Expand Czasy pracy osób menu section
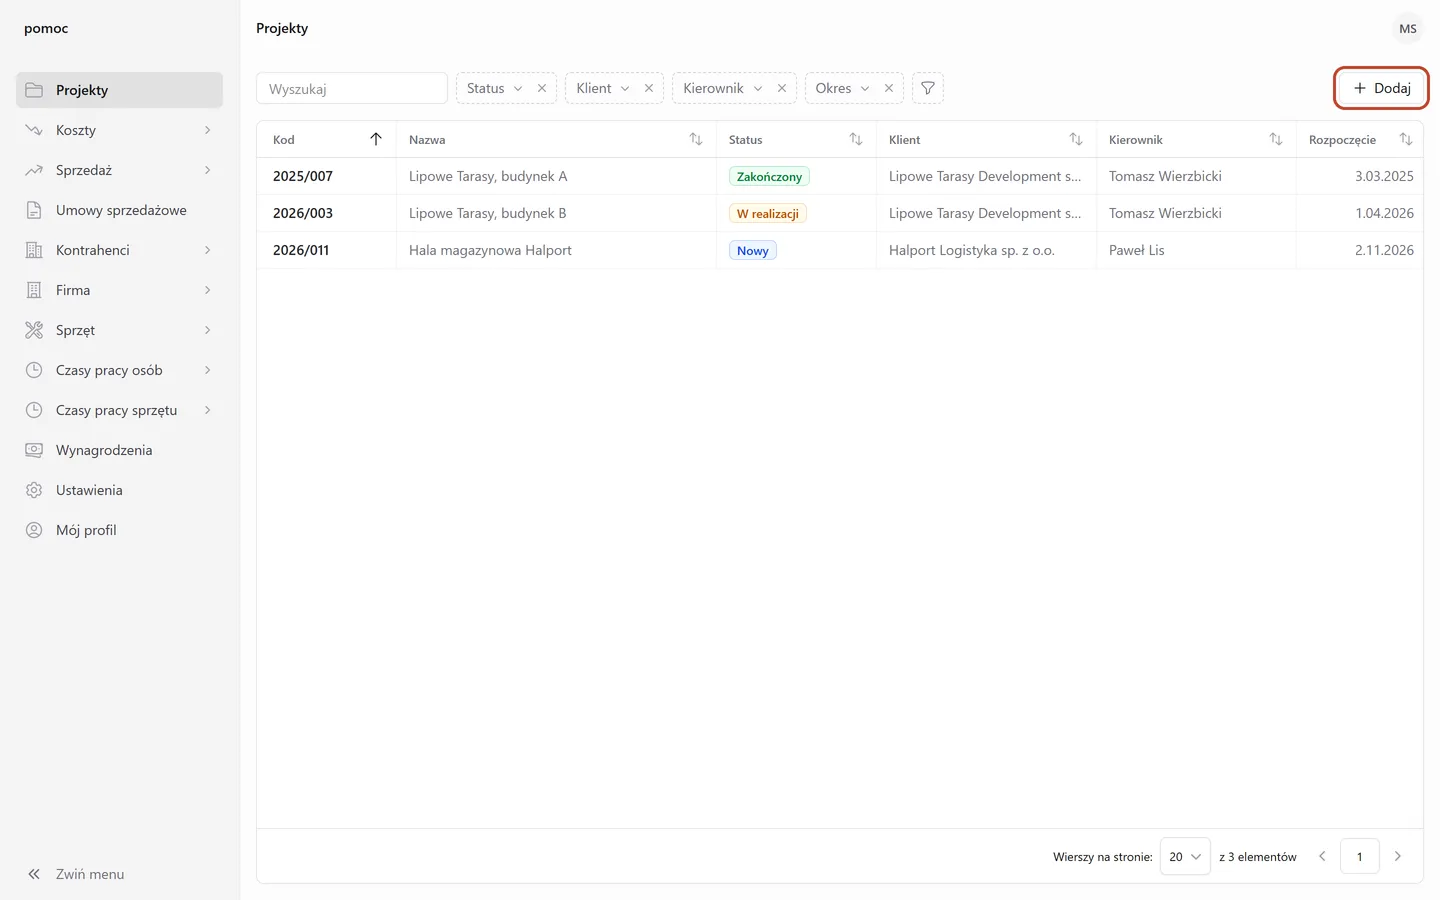This screenshot has width=1440, height=900. click(x=119, y=370)
